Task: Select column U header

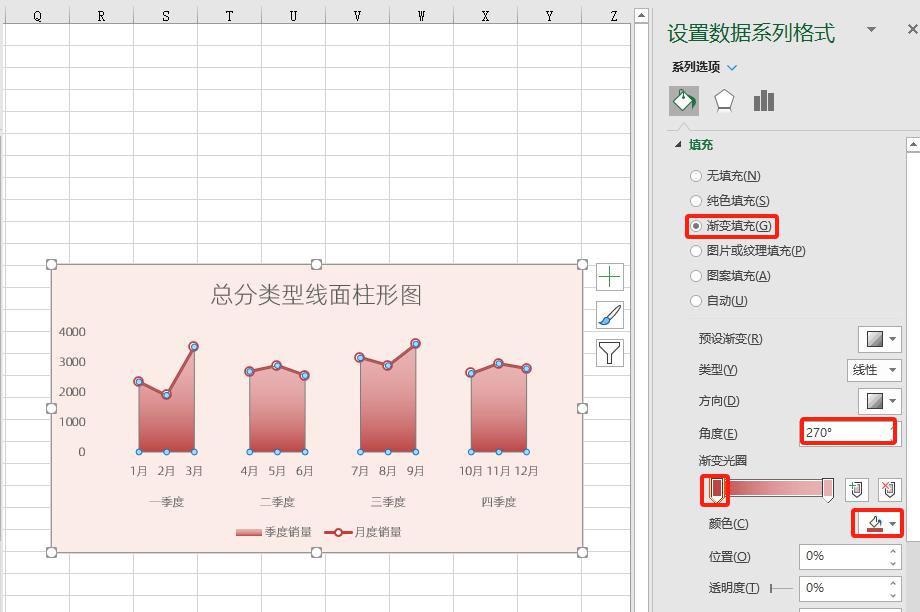Action: click(293, 16)
